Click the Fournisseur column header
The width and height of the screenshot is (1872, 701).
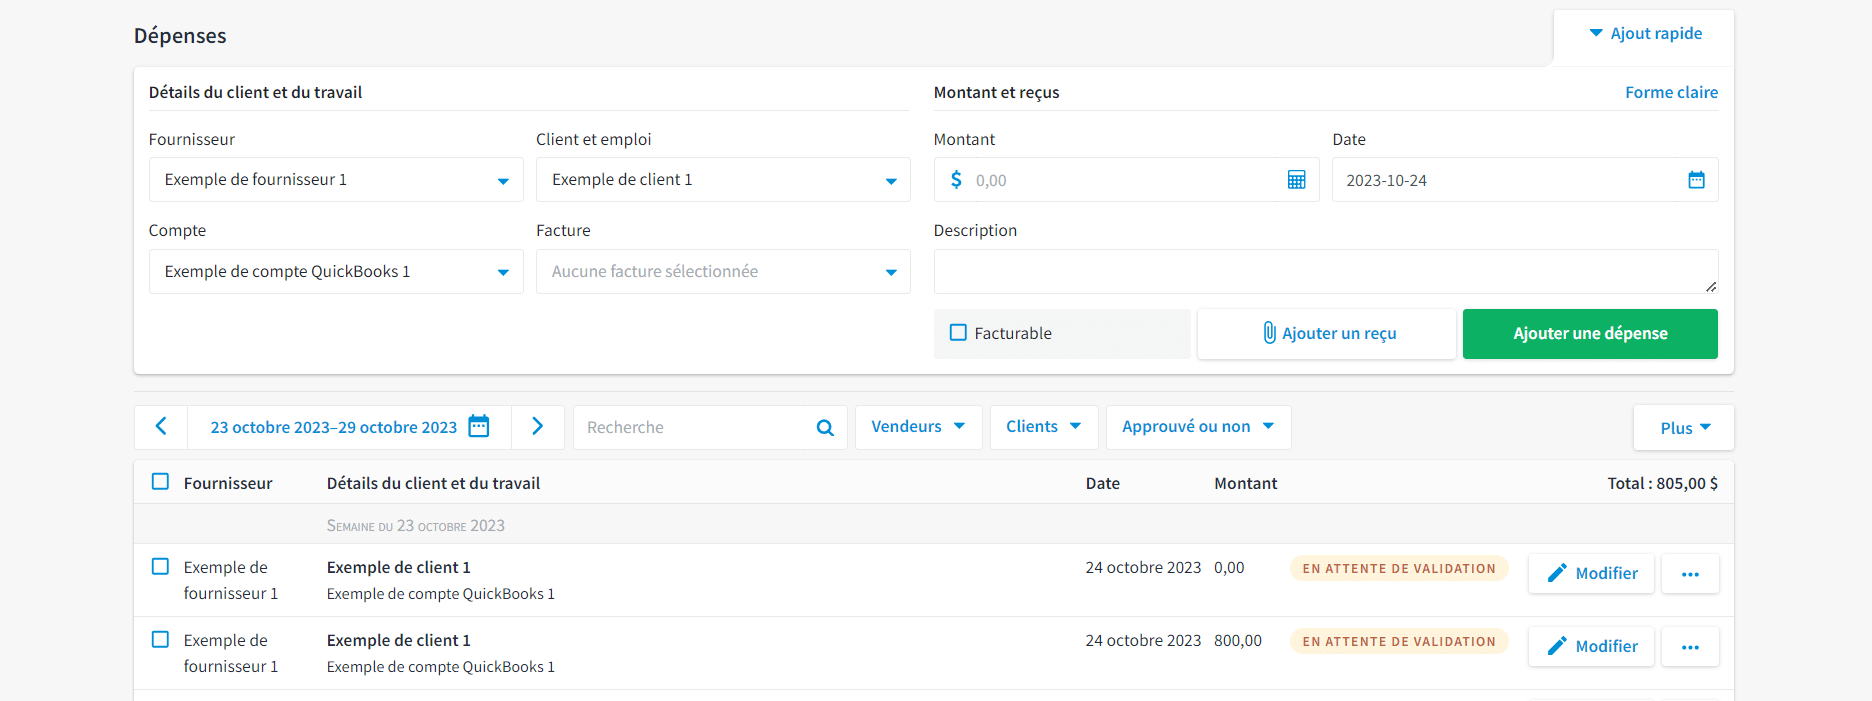click(x=228, y=483)
